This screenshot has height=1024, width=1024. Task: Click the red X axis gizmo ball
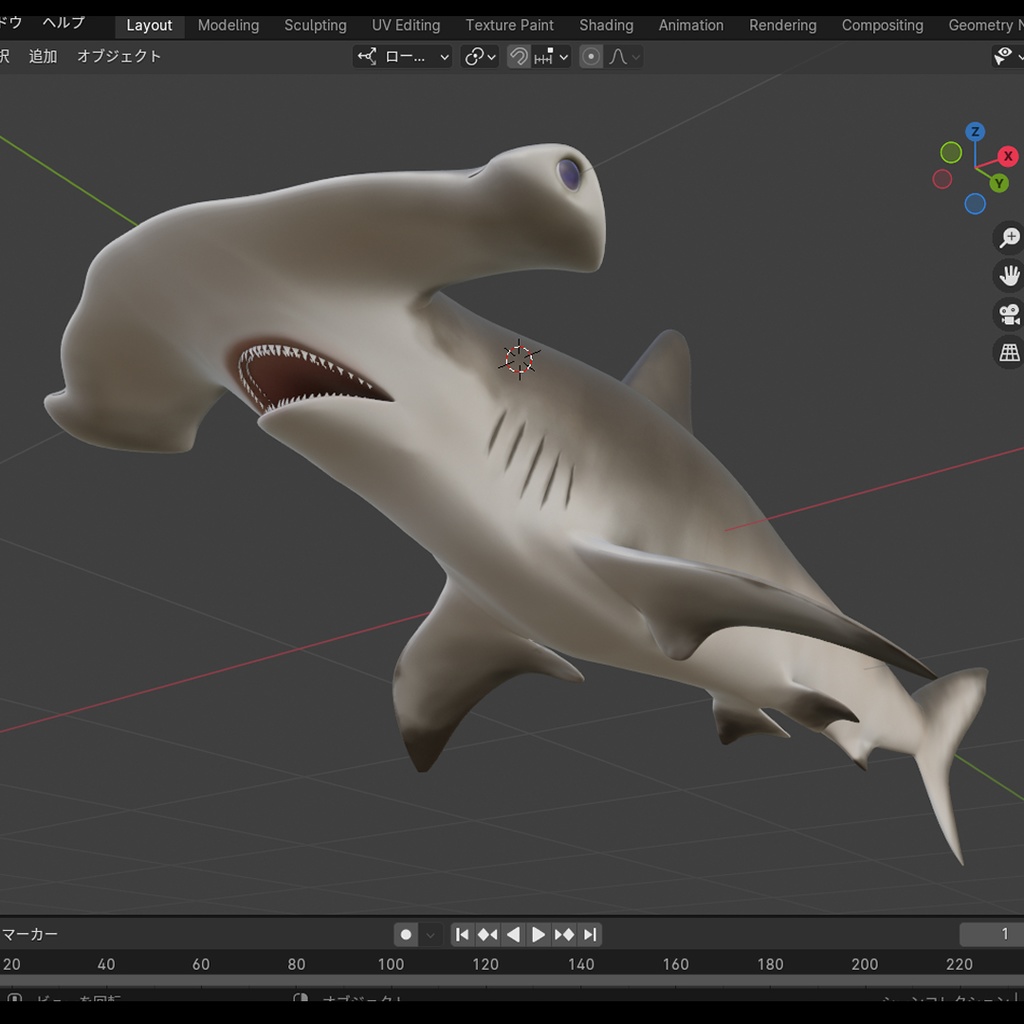(x=1007, y=156)
